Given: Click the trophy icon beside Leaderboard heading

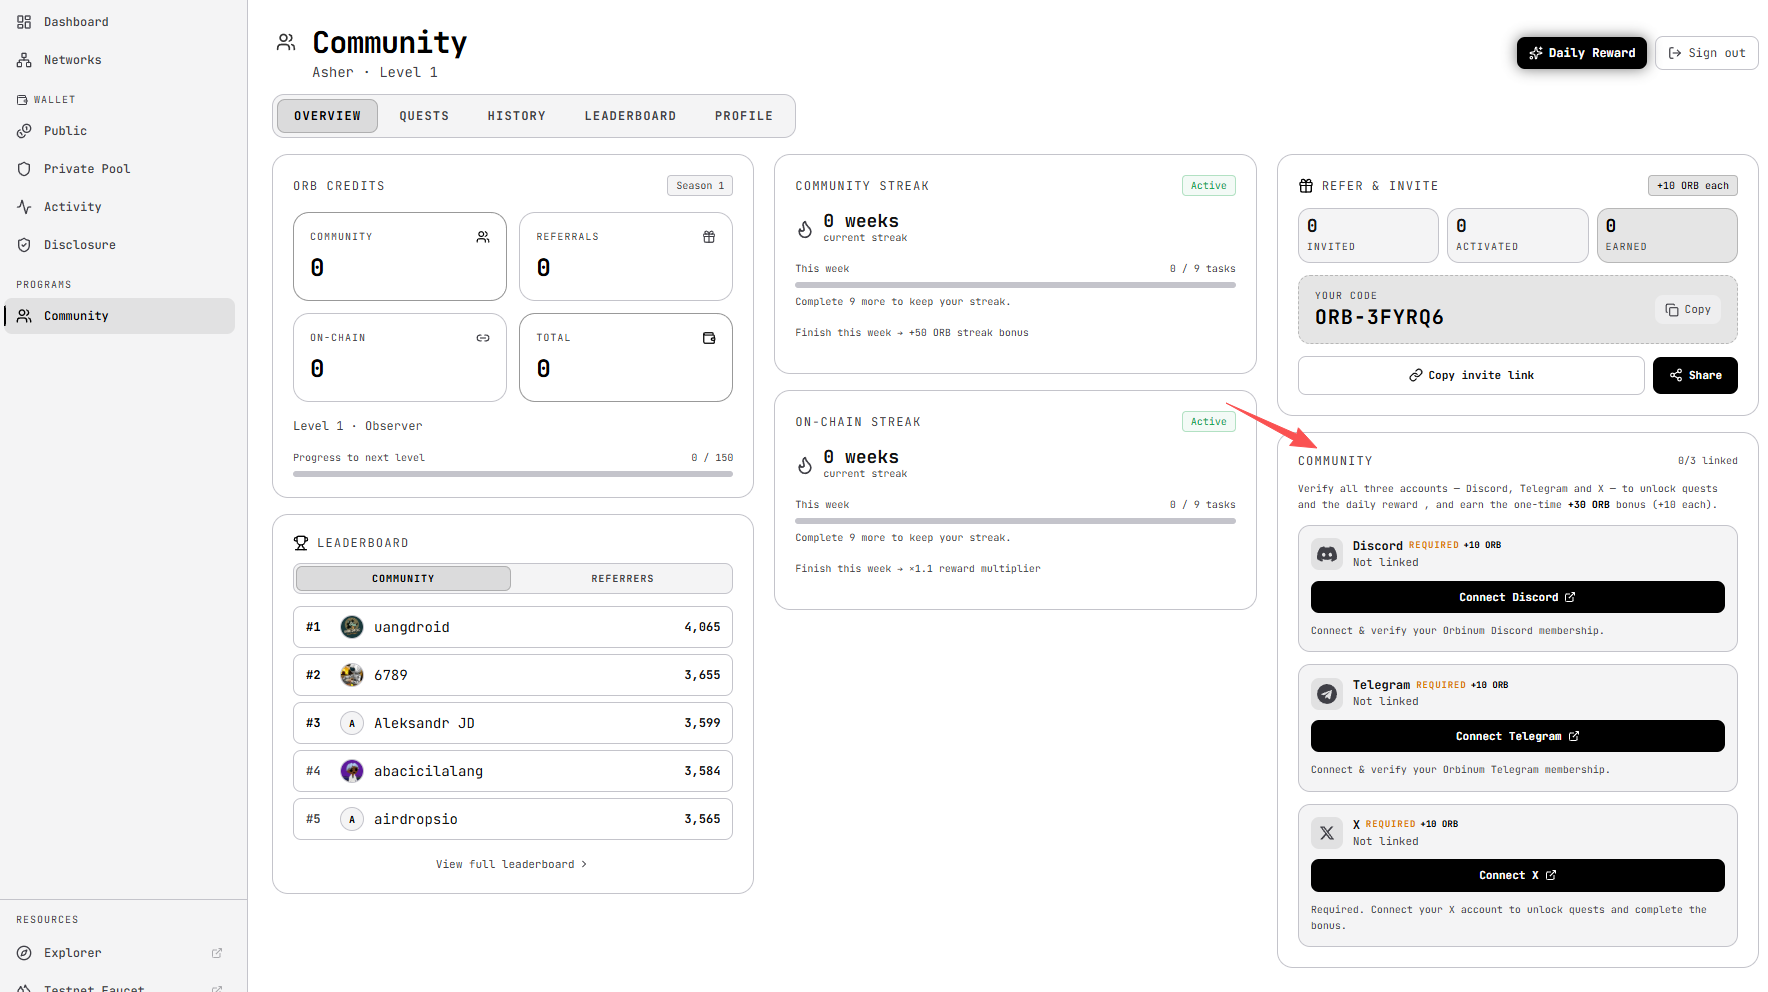Looking at the screenshot, I should pos(301,543).
